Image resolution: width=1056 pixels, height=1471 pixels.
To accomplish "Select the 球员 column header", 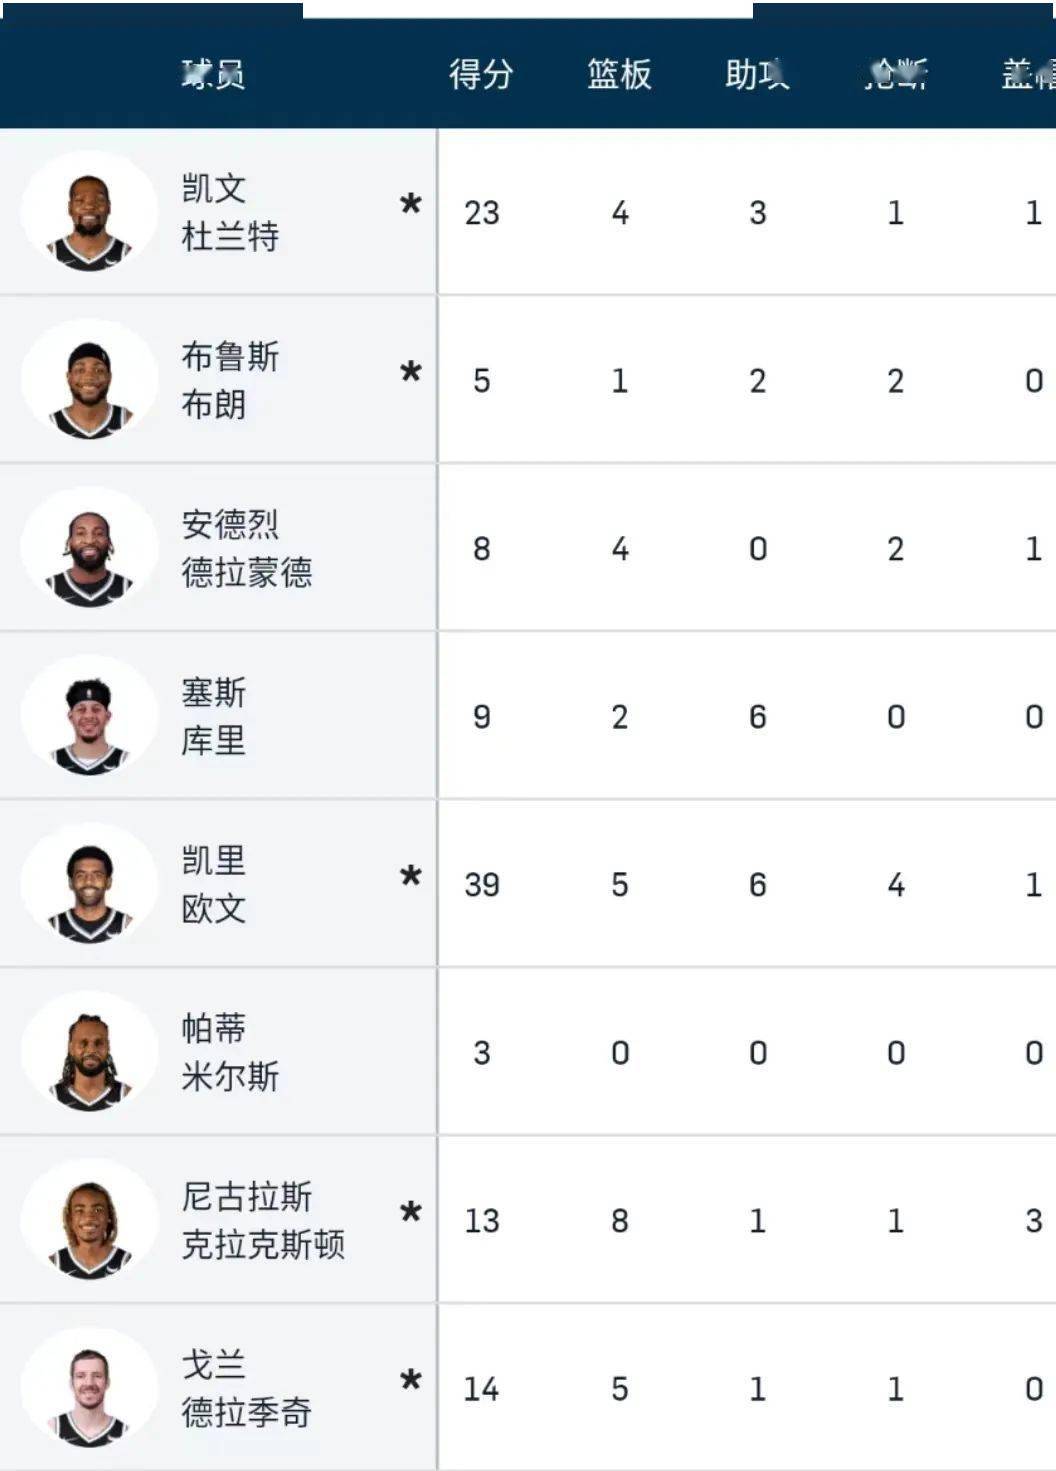I will click(213, 74).
